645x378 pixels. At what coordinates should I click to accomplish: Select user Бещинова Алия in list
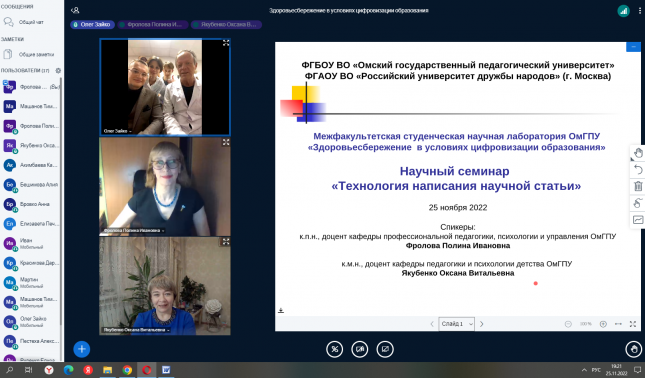pyautogui.click(x=31, y=185)
